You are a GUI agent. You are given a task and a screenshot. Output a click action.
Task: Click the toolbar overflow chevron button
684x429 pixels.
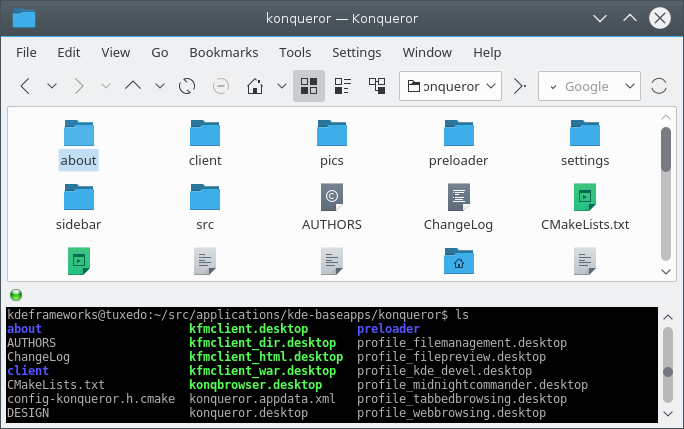point(519,87)
